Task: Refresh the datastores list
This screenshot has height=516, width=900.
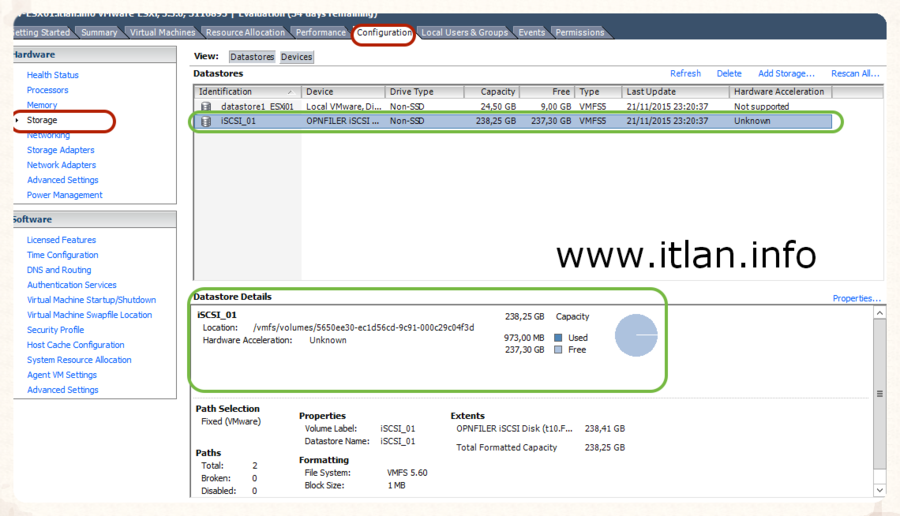Action: 685,74
